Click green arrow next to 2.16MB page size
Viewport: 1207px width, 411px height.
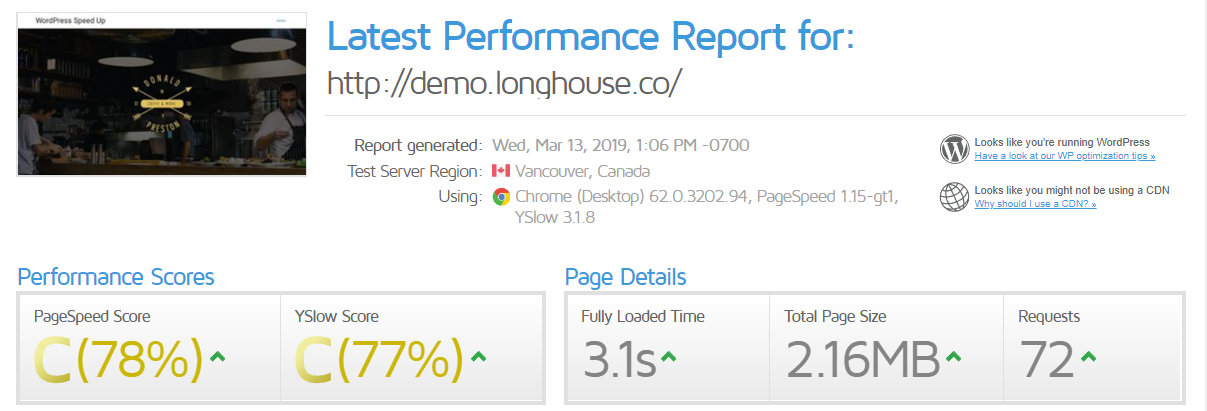[x=952, y=357]
